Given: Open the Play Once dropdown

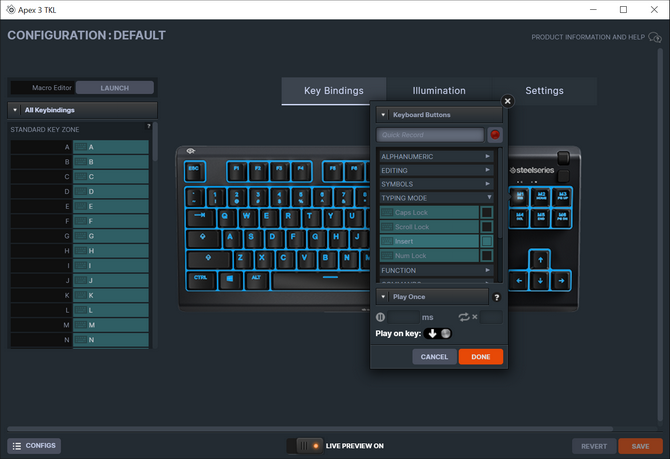Looking at the screenshot, I should [x=432, y=297].
